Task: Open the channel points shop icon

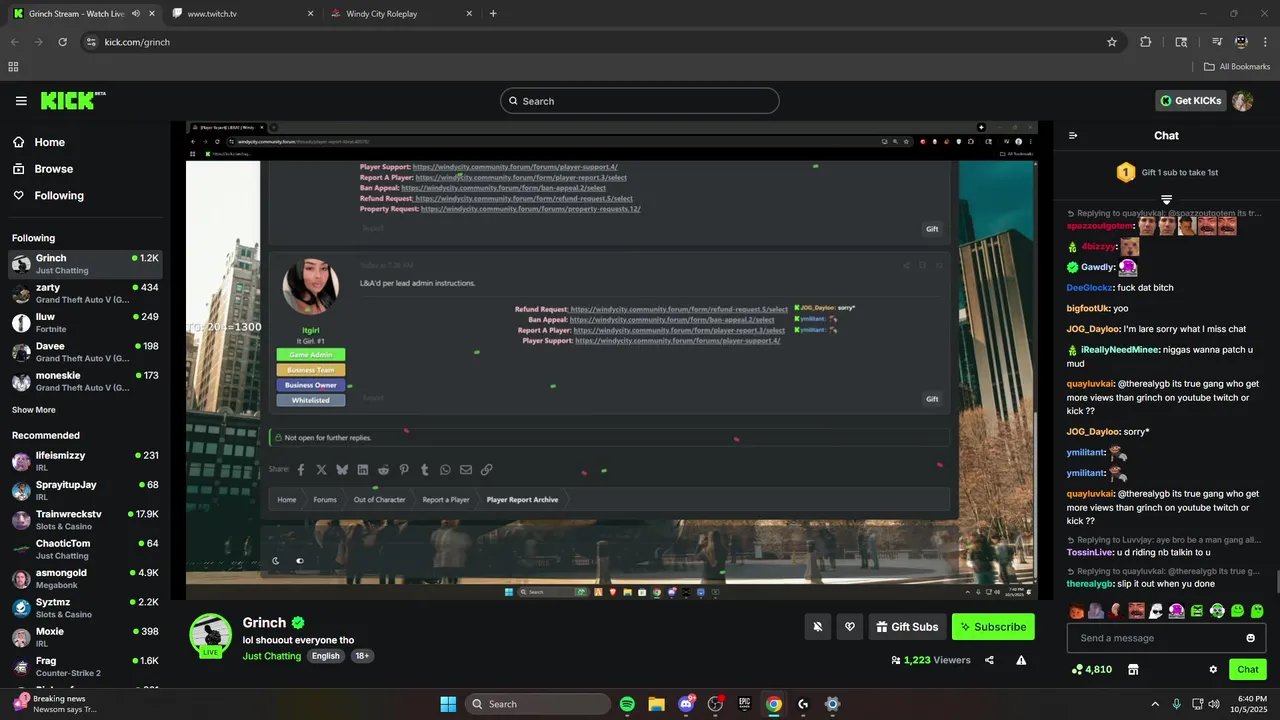Action: (x=1133, y=669)
